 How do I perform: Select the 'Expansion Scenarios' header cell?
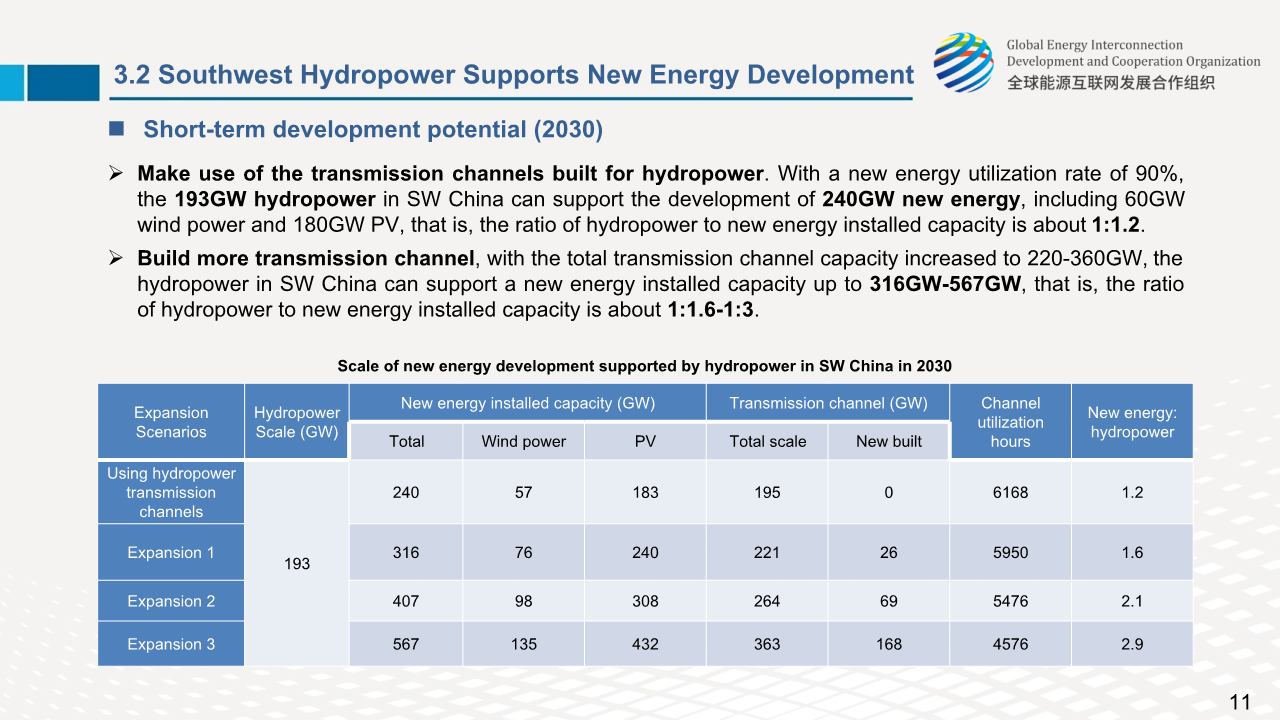[171, 422]
